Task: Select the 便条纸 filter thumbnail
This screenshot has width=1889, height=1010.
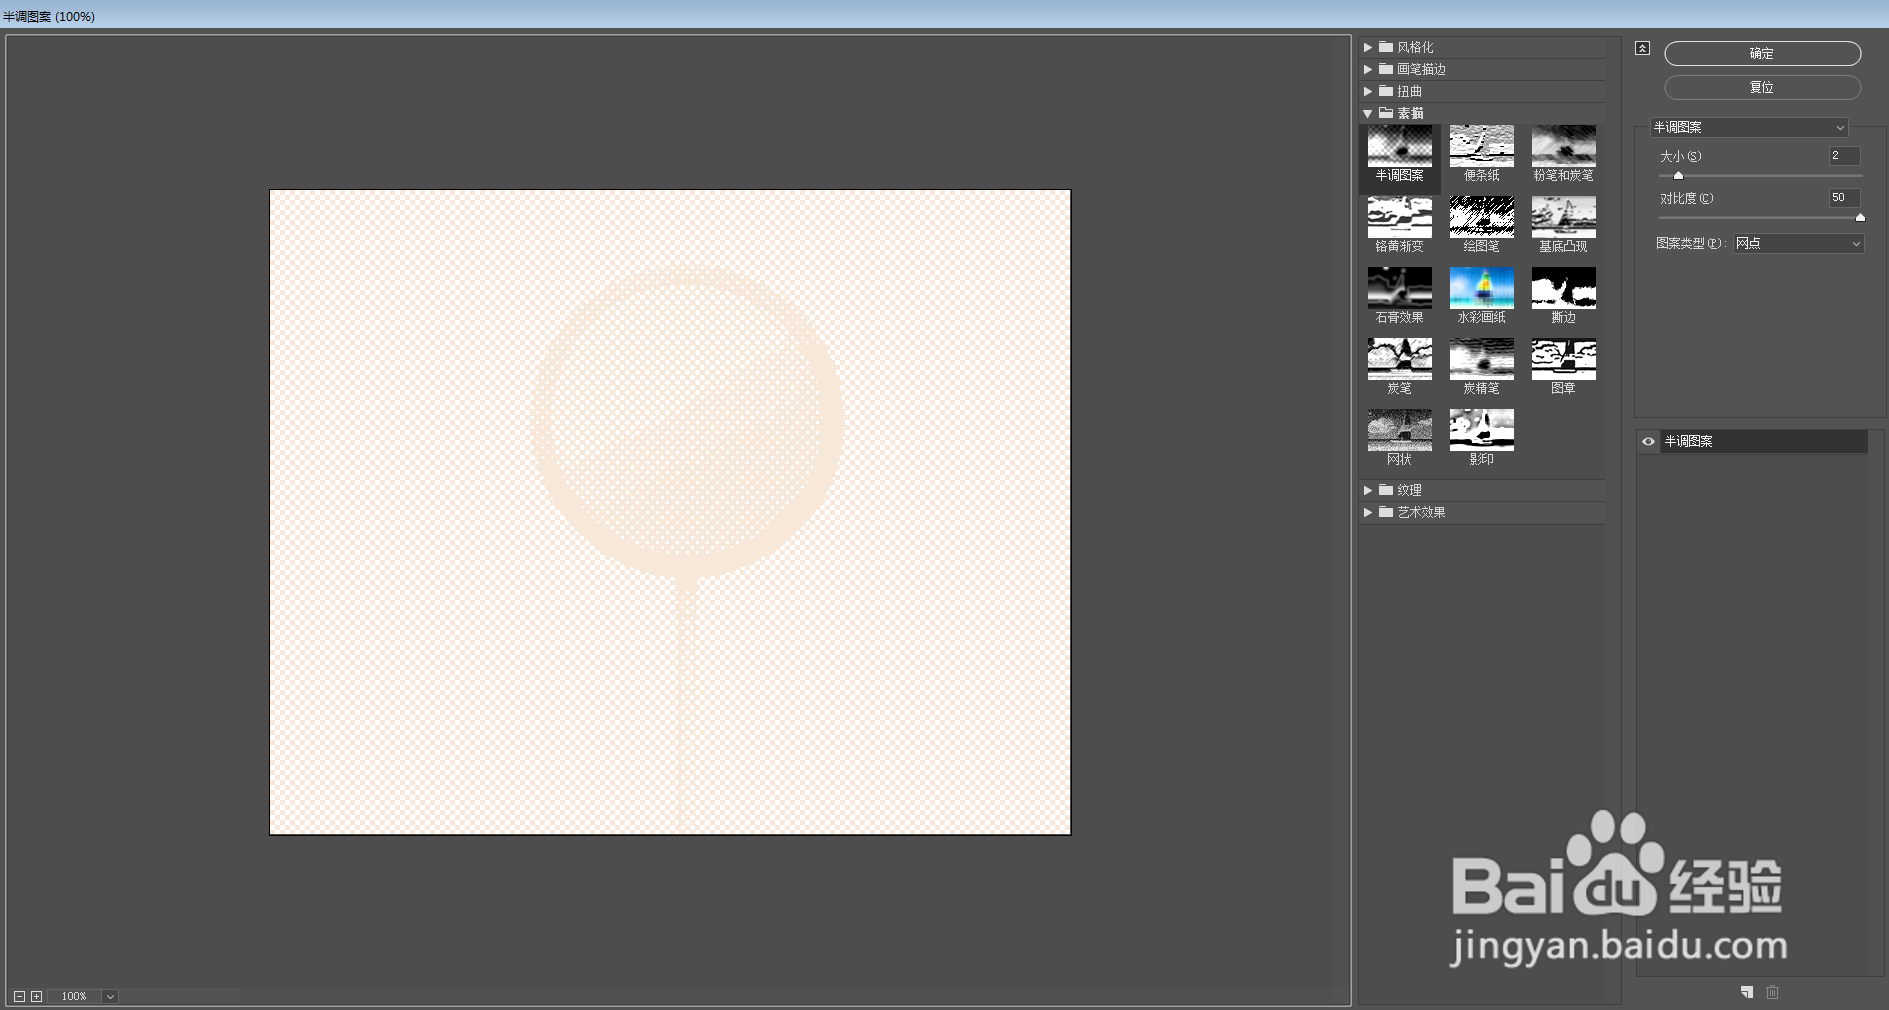Action: click(1481, 146)
